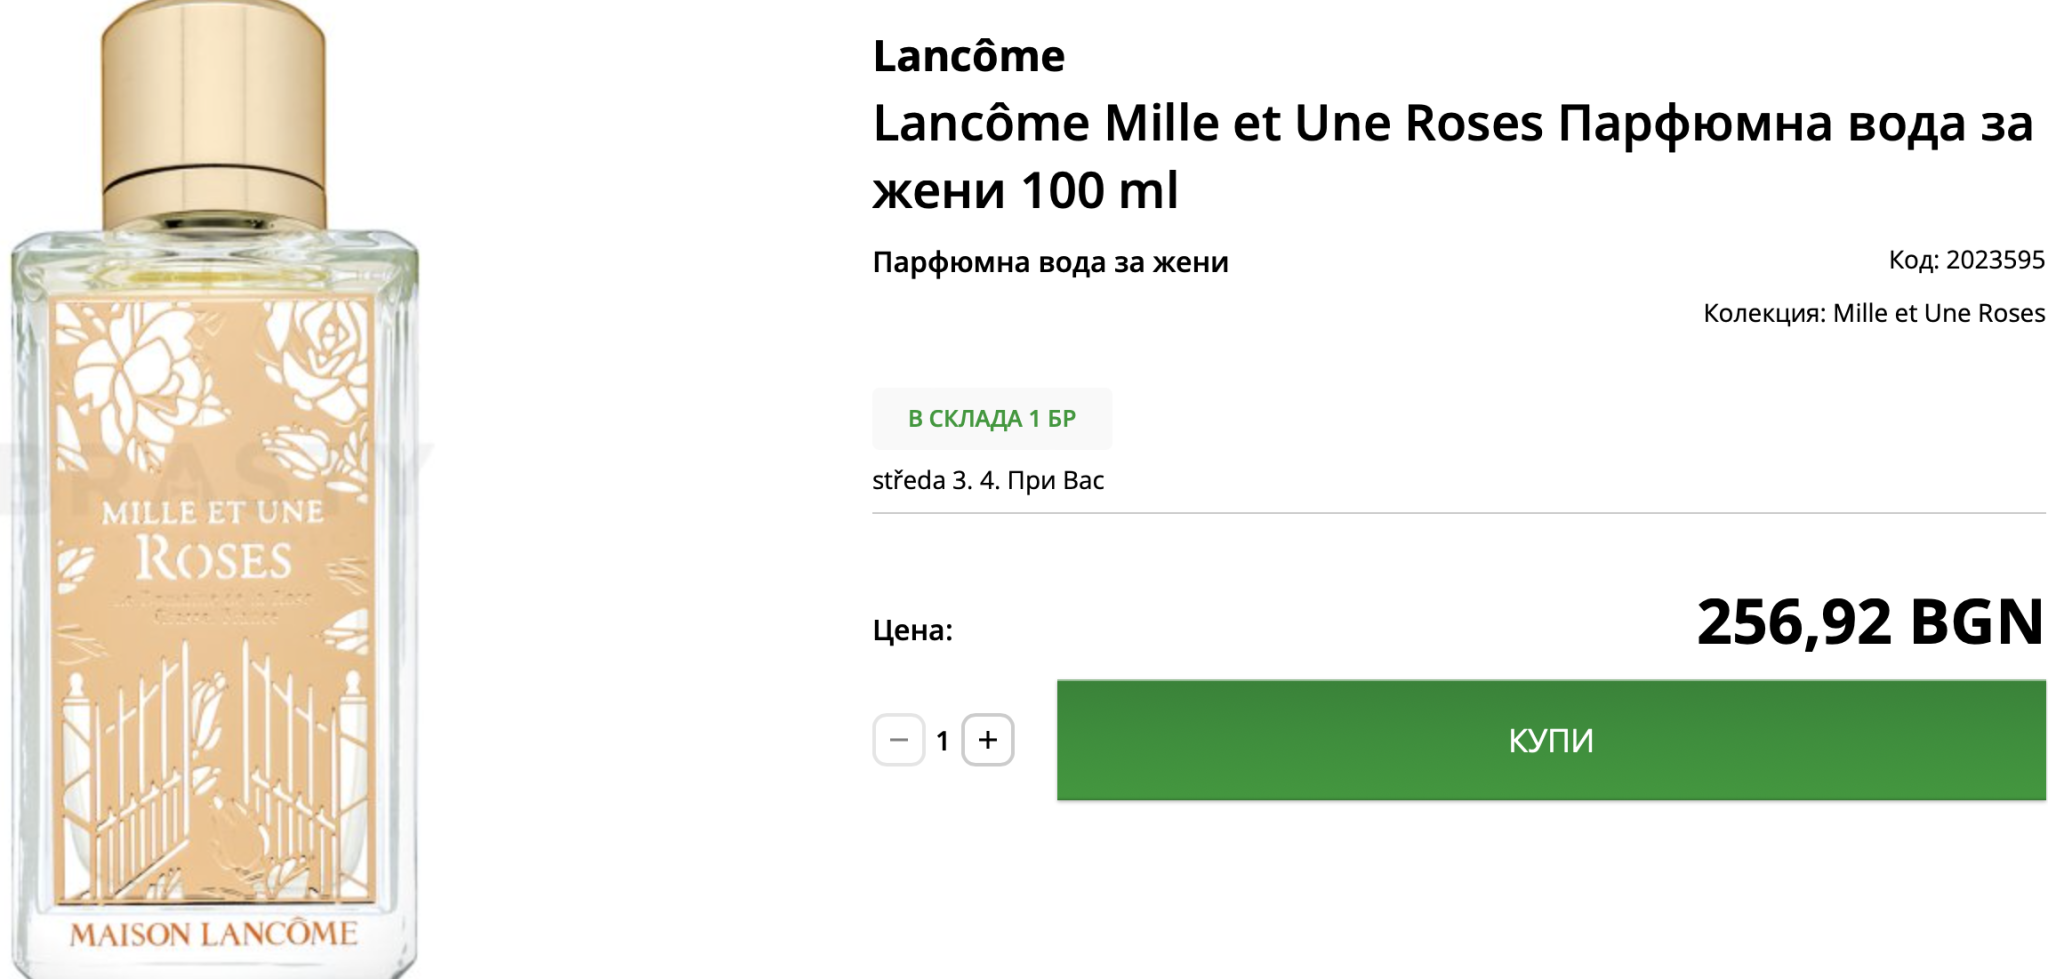Click the ROSES label on the bottle
Image resolution: width=2048 pixels, height=979 pixels.
tap(214, 558)
